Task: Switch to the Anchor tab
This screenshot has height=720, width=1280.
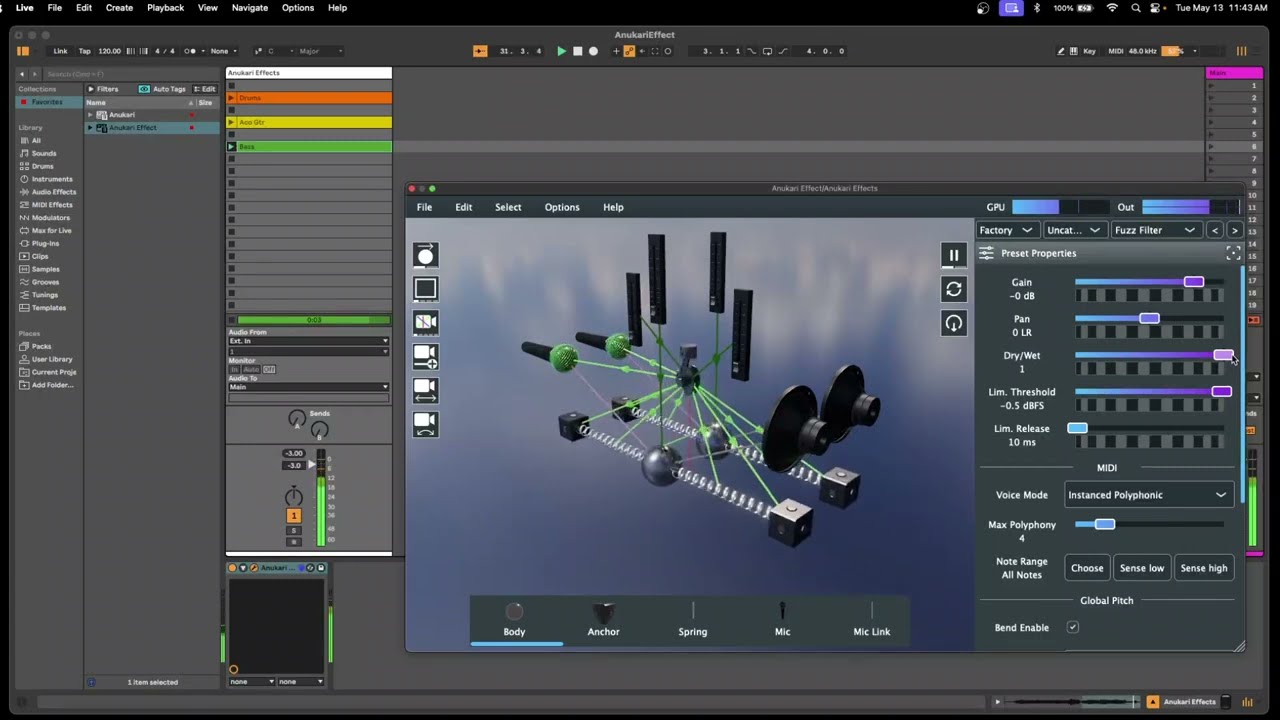Action: (x=603, y=620)
